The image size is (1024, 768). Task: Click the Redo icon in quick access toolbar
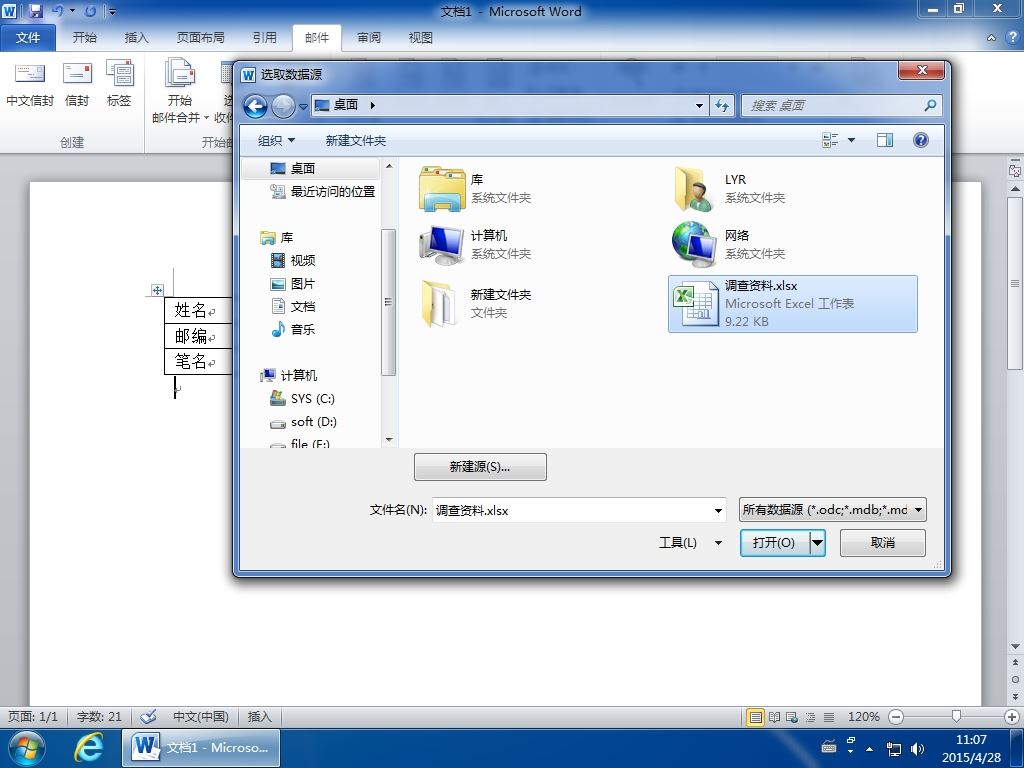tap(91, 11)
